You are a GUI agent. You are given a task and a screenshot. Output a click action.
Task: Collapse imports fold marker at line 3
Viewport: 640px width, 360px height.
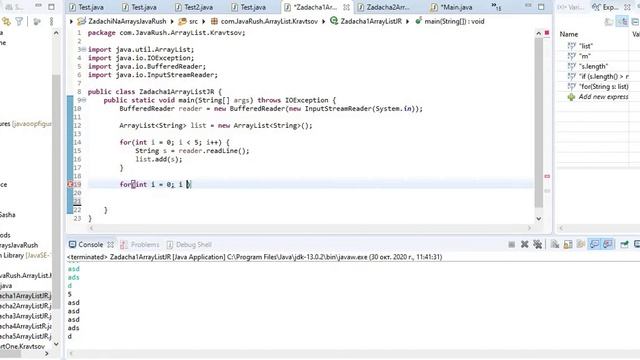pos(84,49)
